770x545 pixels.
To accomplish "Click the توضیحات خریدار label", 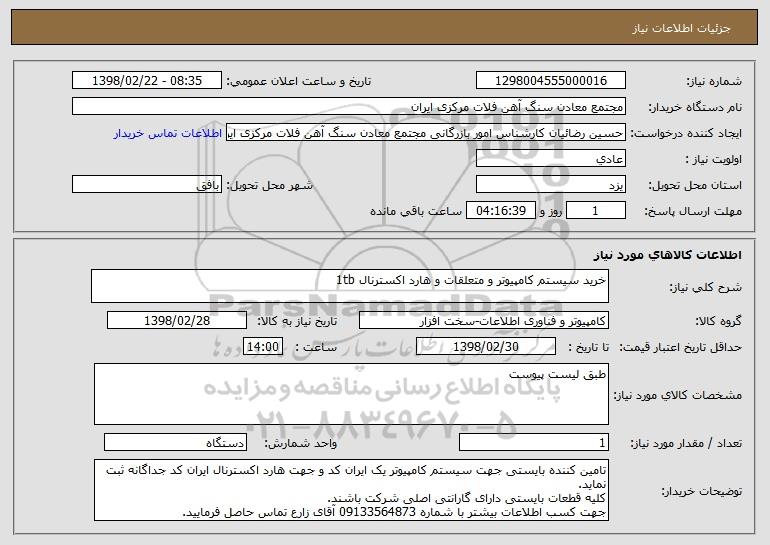I will click(x=701, y=491).
